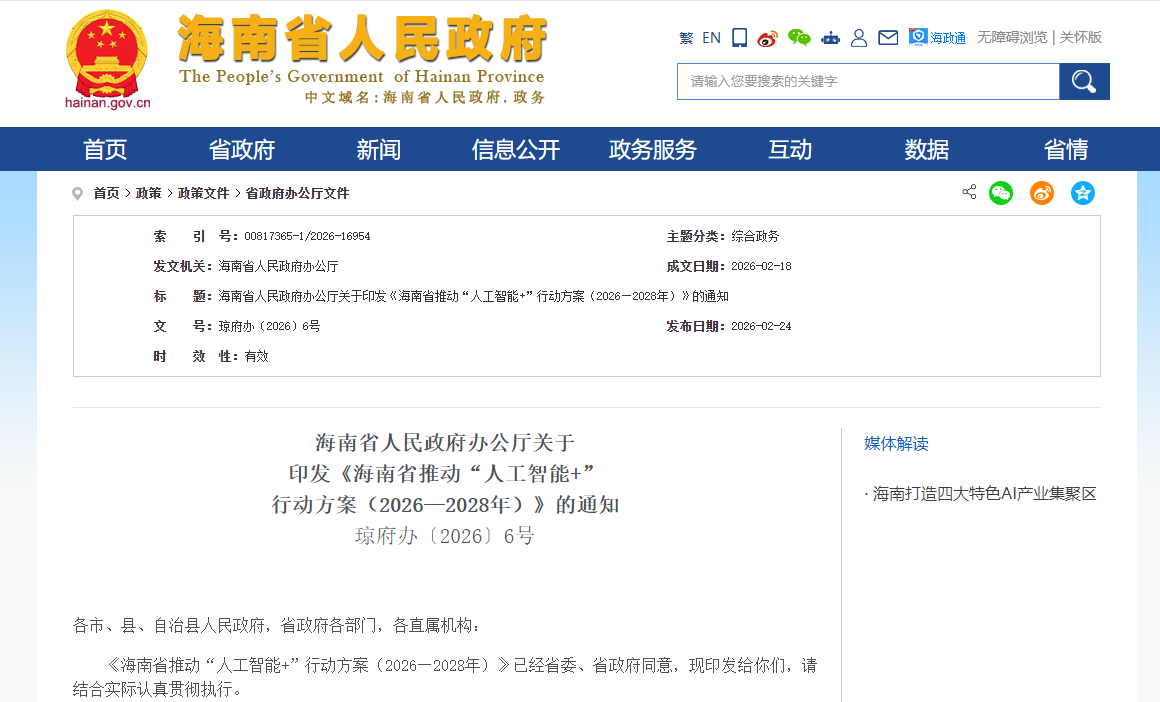Open the user account icon
This screenshot has width=1160, height=702.
859,38
